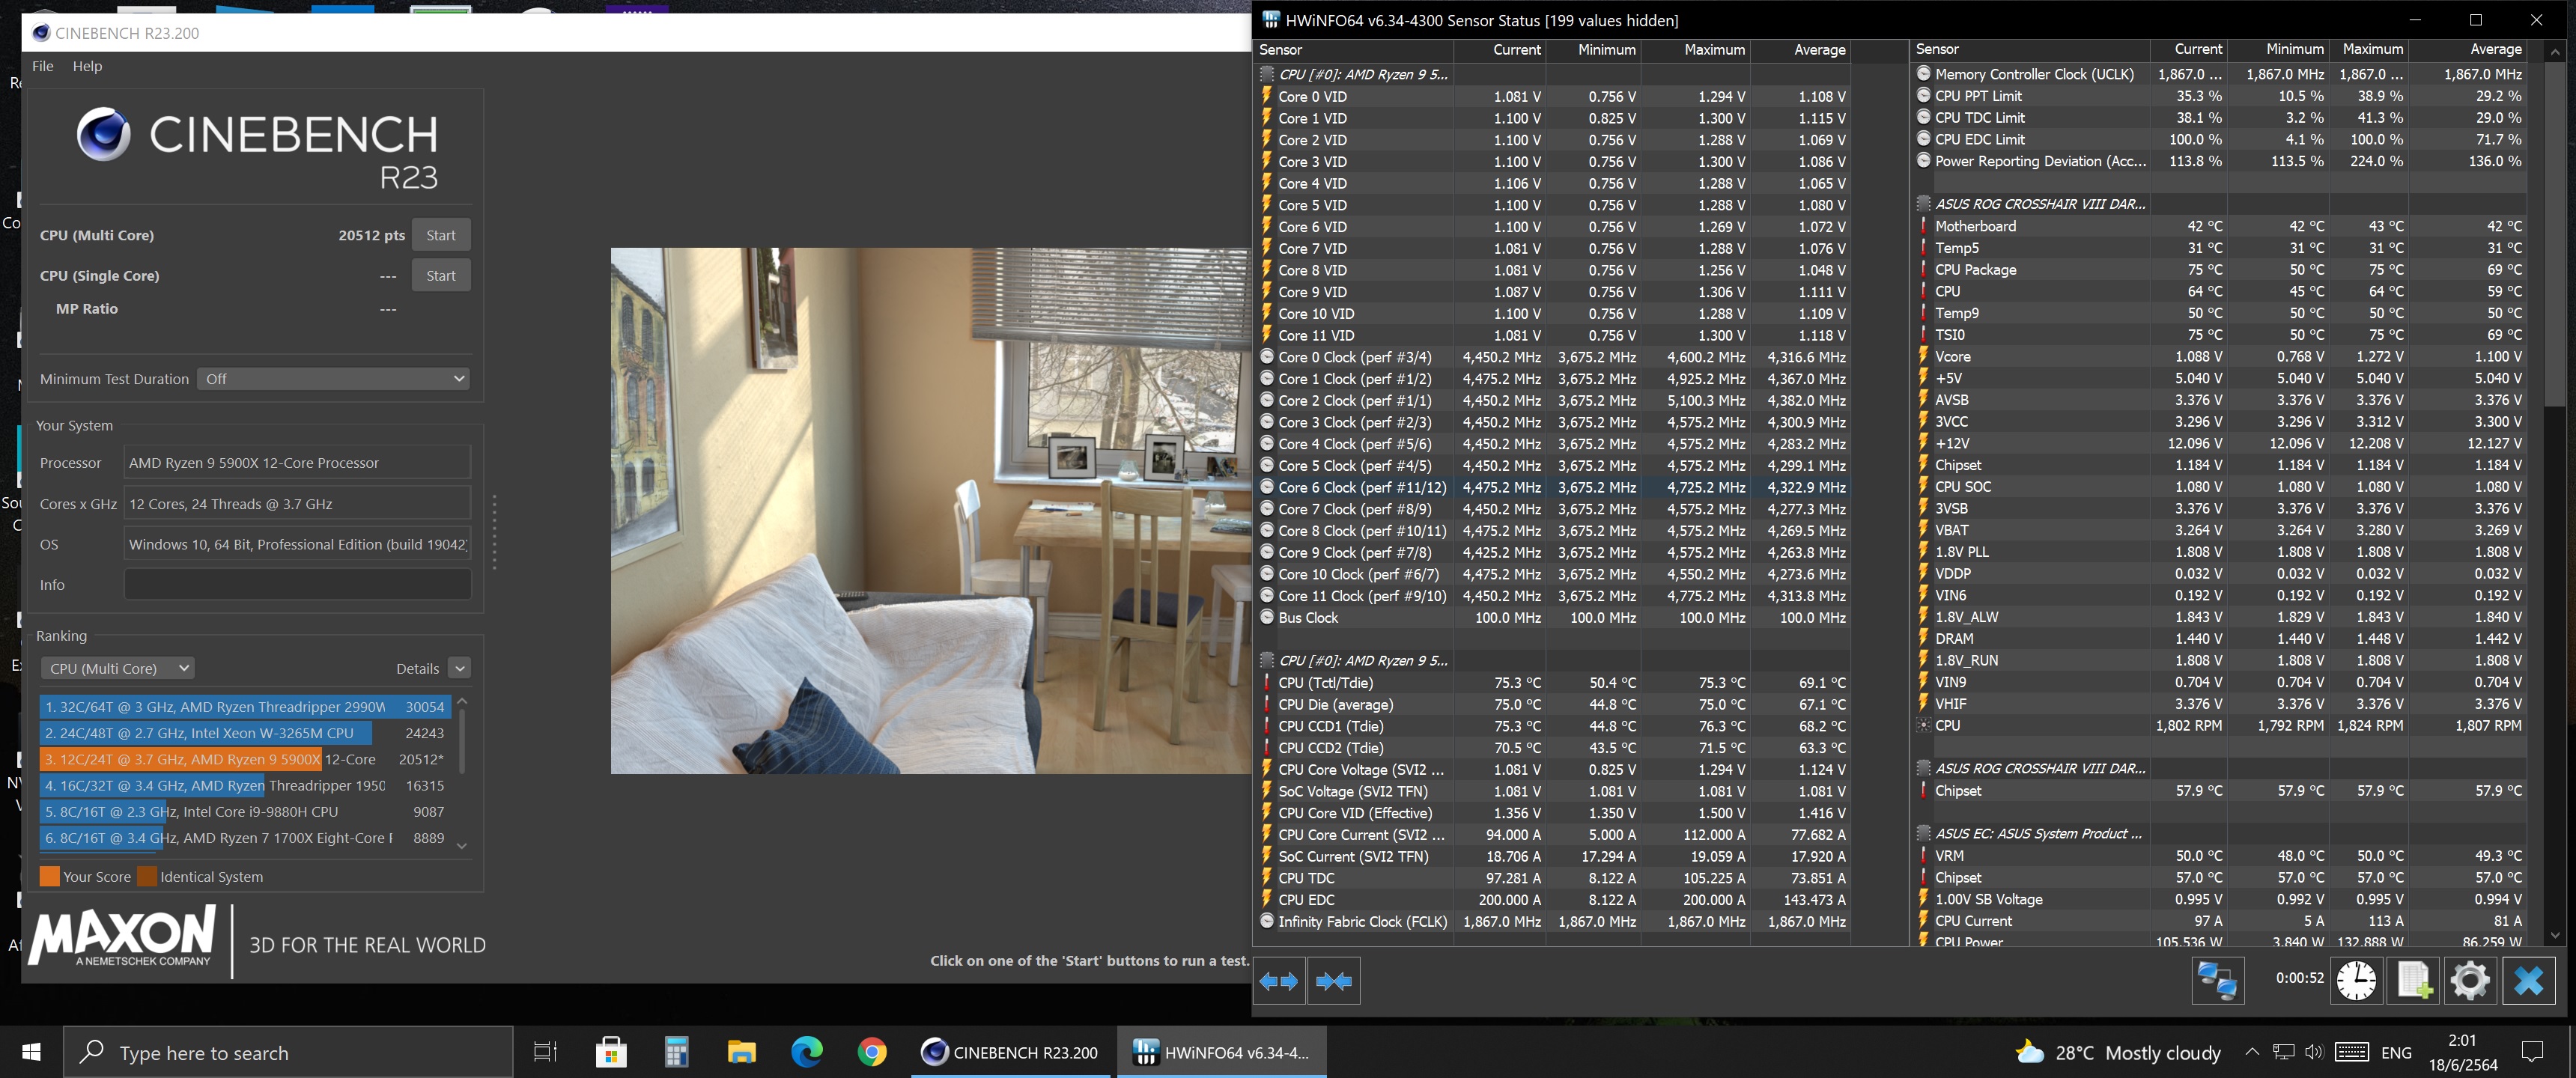Viewport: 2576px width, 1078px height.
Task: Open the Minimum Test Duration dropdown
Action: [x=333, y=379]
